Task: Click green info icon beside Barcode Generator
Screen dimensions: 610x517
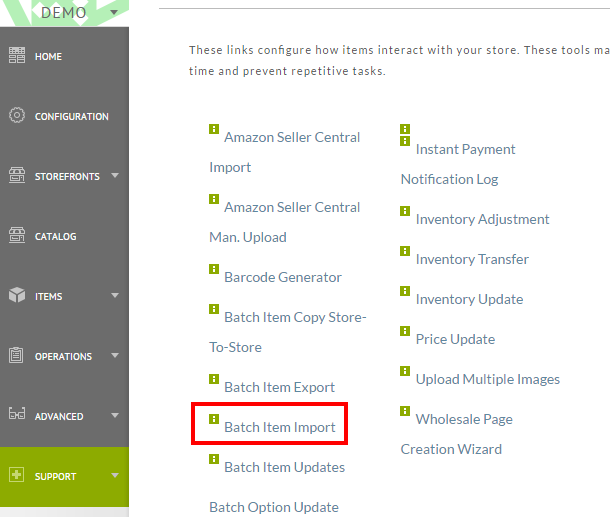Action: (x=214, y=269)
